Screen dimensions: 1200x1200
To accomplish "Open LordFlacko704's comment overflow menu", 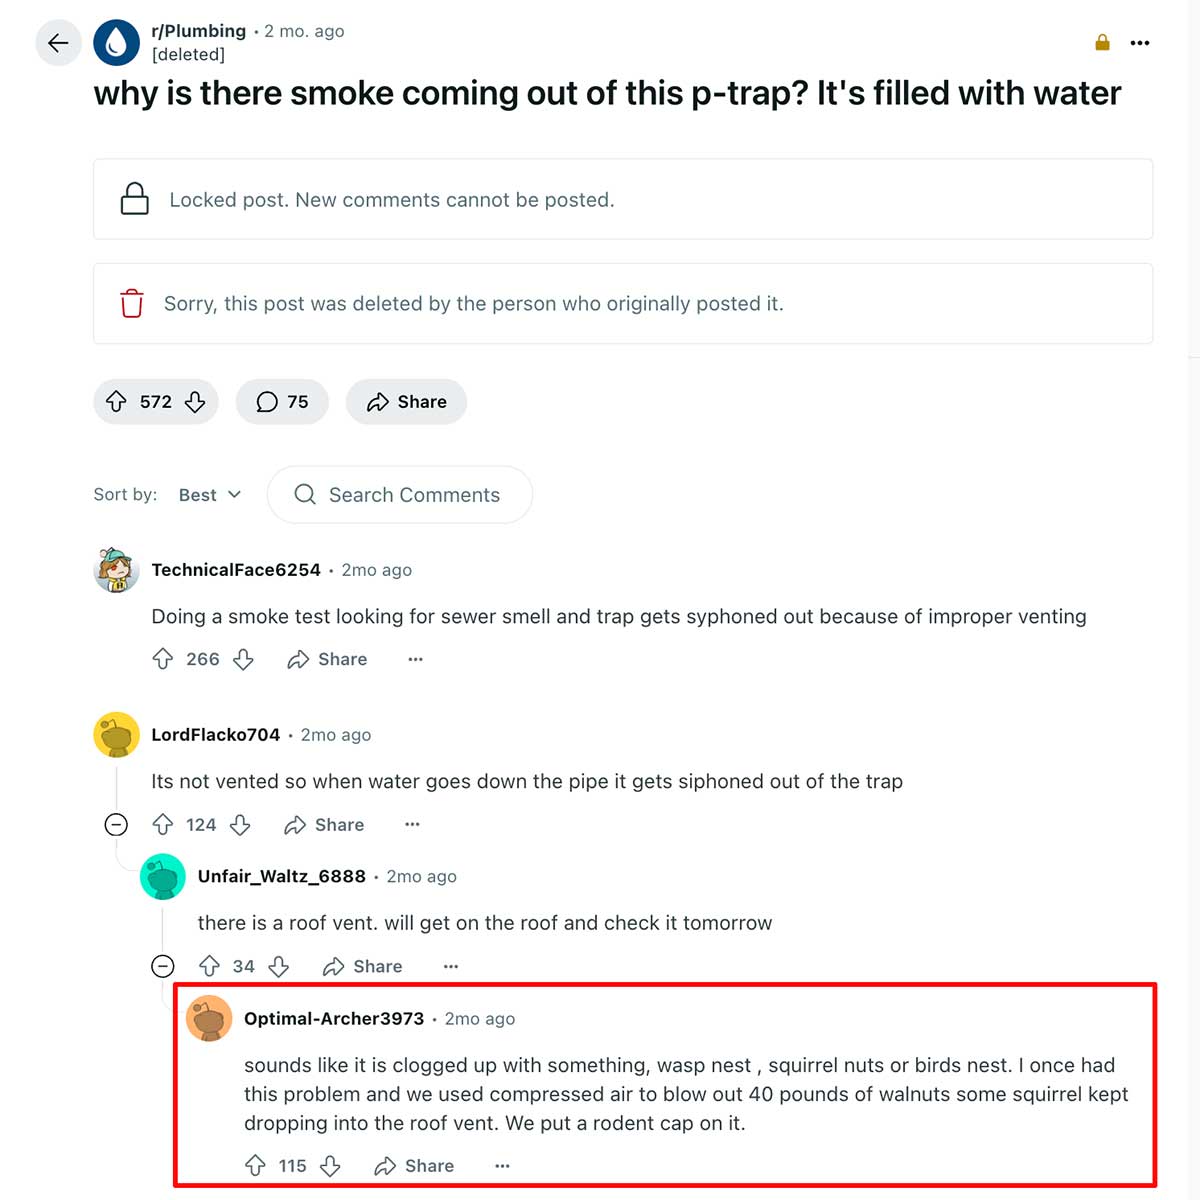I will tap(412, 824).
